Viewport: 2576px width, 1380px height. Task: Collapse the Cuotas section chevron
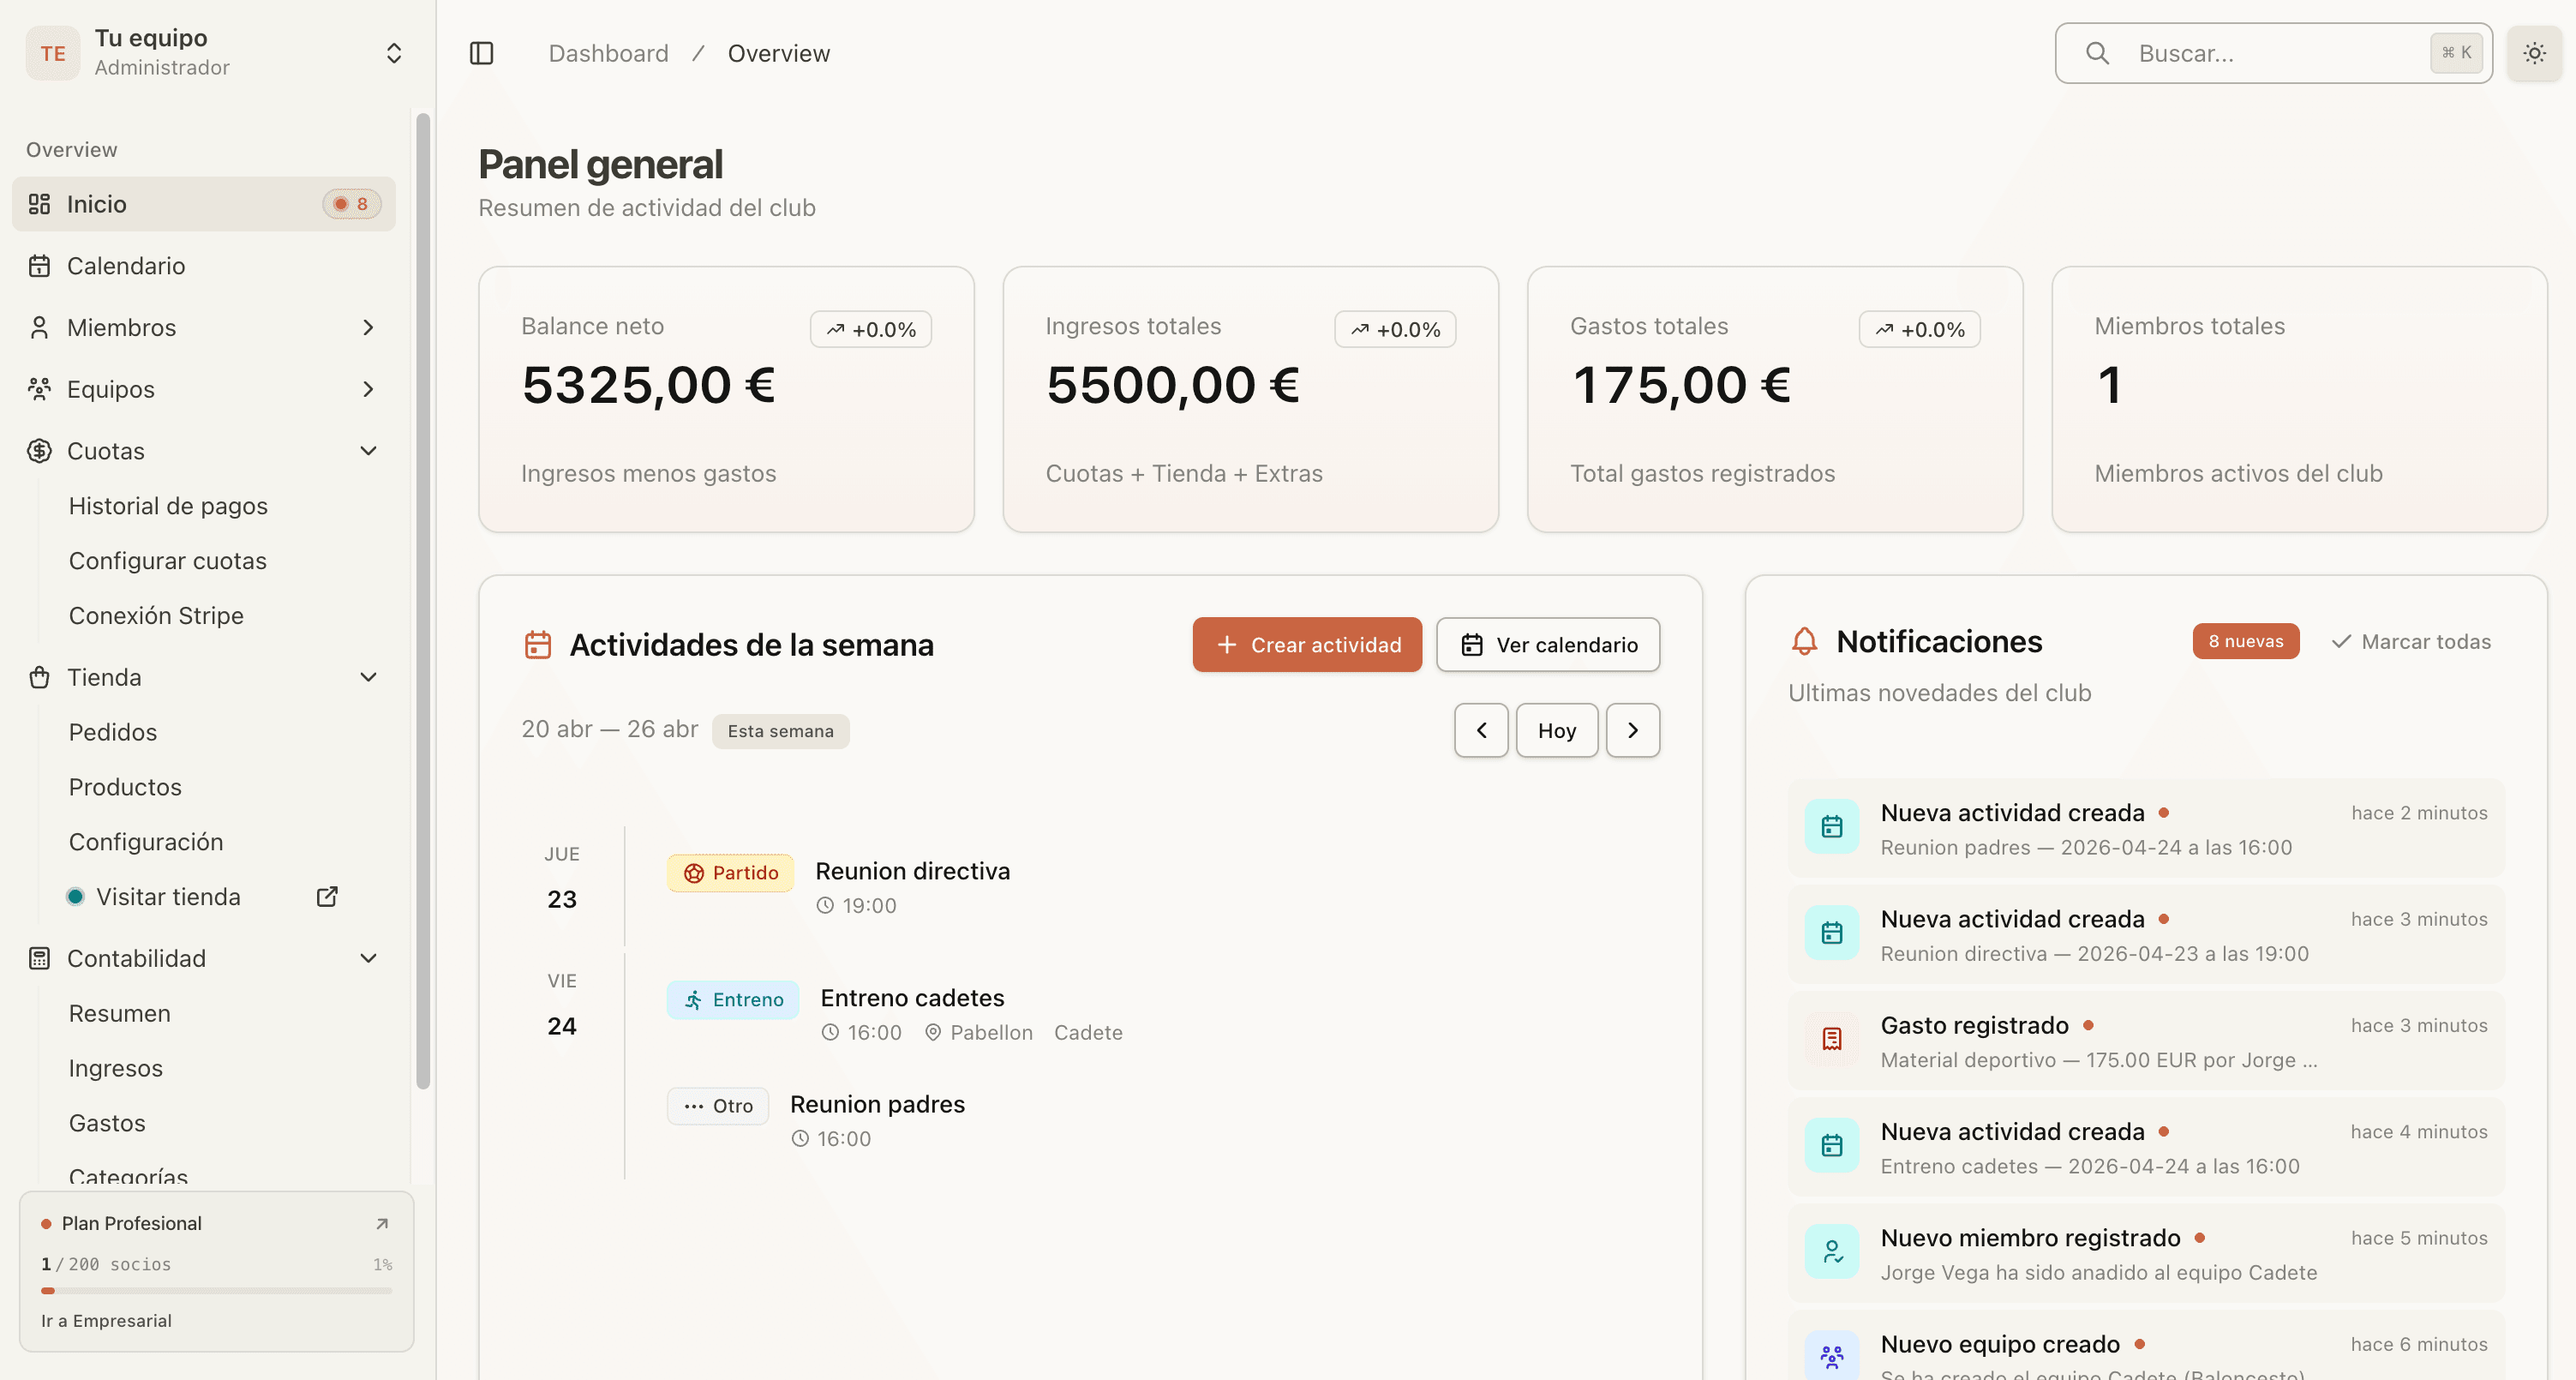click(x=368, y=451)
